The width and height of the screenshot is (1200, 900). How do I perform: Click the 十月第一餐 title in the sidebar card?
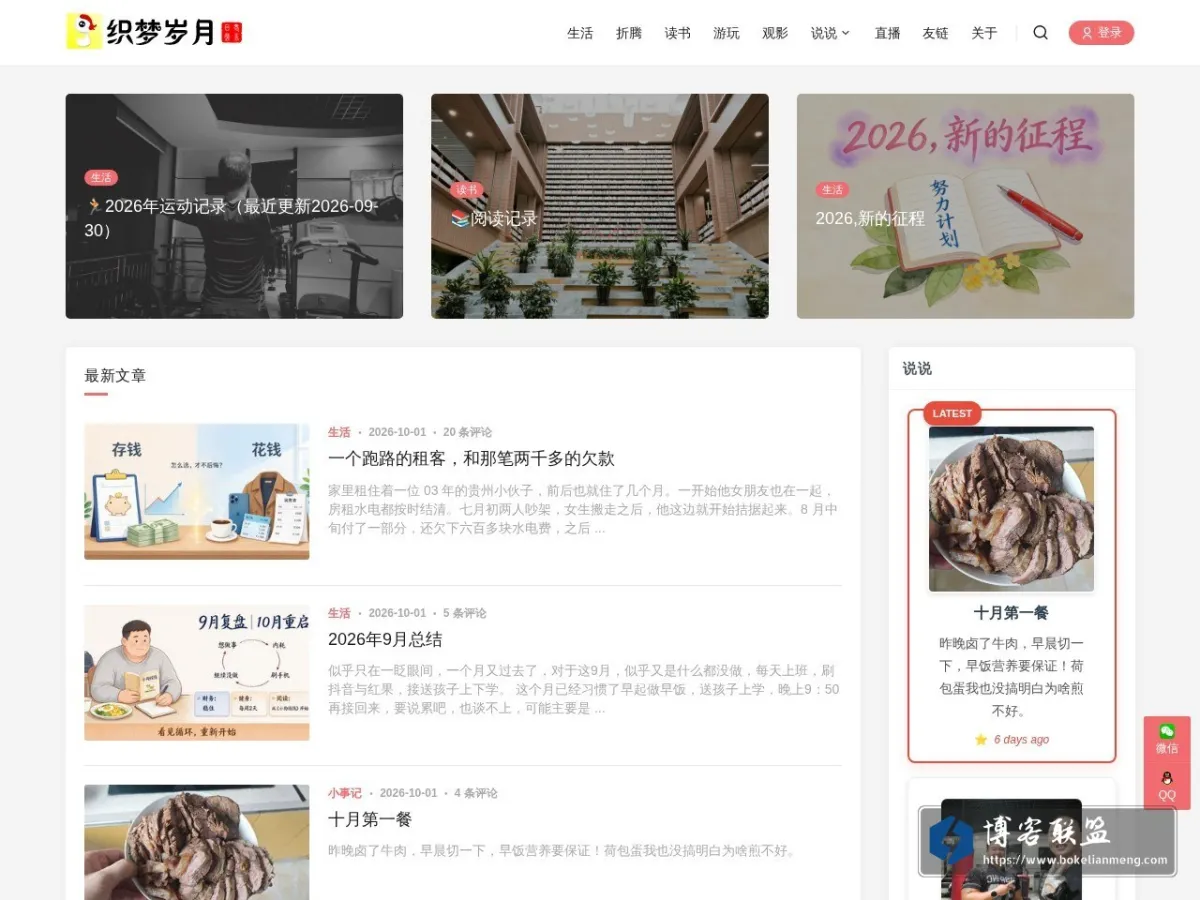coord(1011,613)
